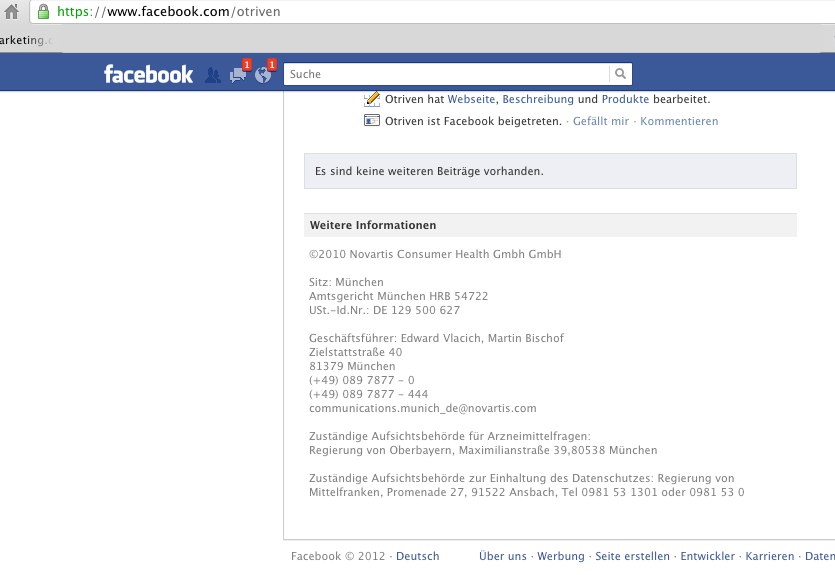
Task: Click 'Facebook © 2012' footer text
Action: pos(338,556)
